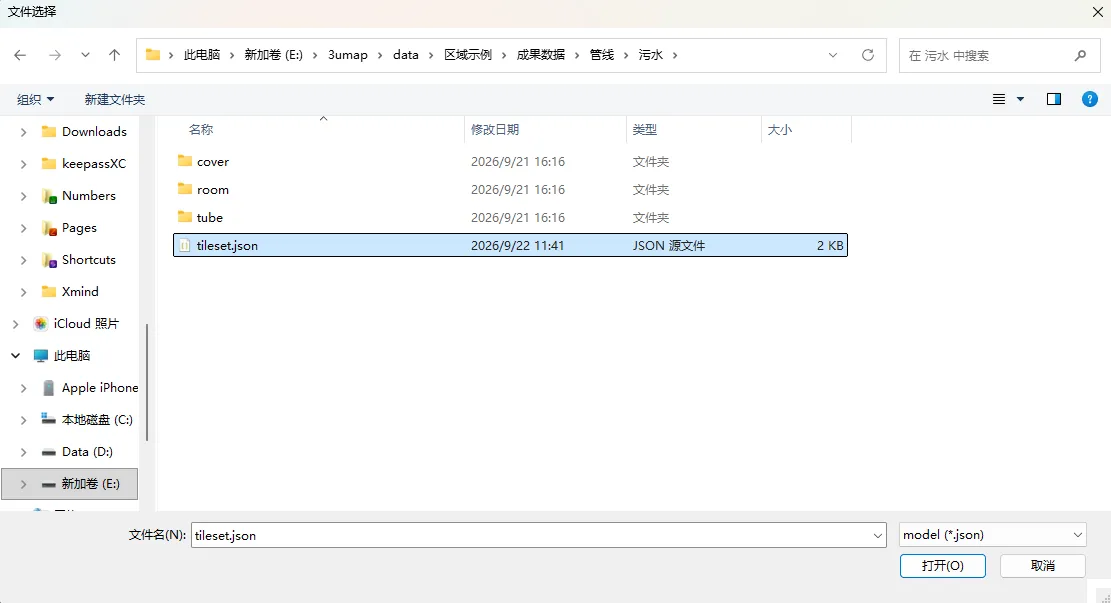Sort by the 修改日期 column header
Viewport: 1111px width, 603px height.
(x=495, y=130)
